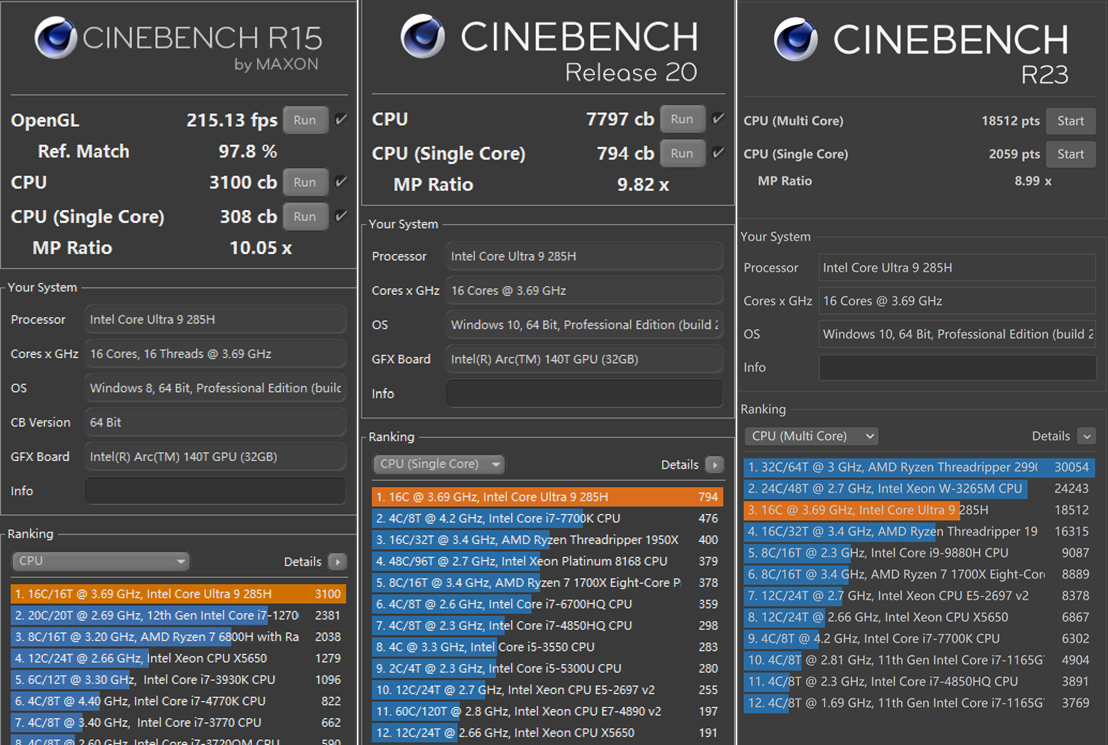
Task: Click the Cinebench Release 20 sphere logo
Action: (423, 36)
